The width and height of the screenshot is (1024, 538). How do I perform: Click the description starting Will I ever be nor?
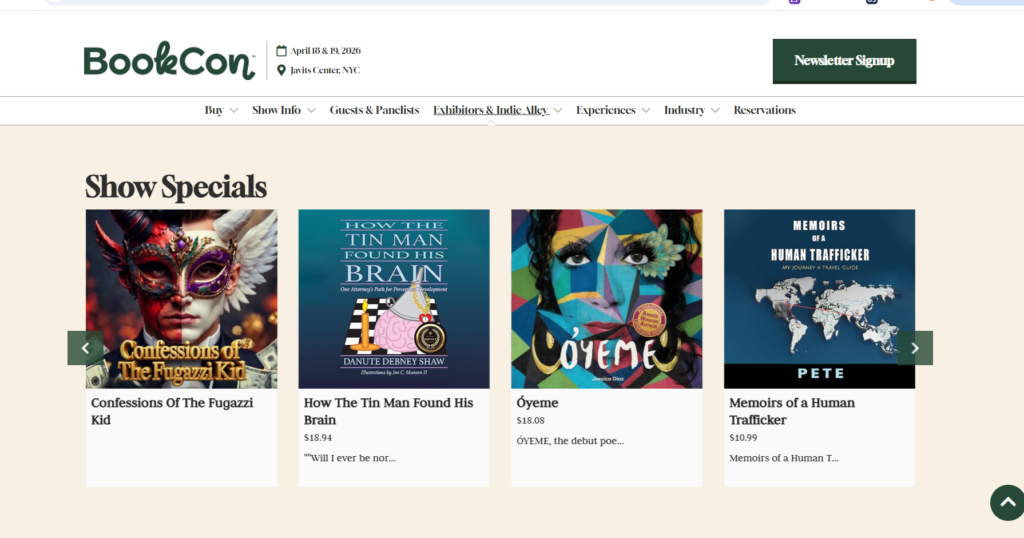(x=349, y=458)
